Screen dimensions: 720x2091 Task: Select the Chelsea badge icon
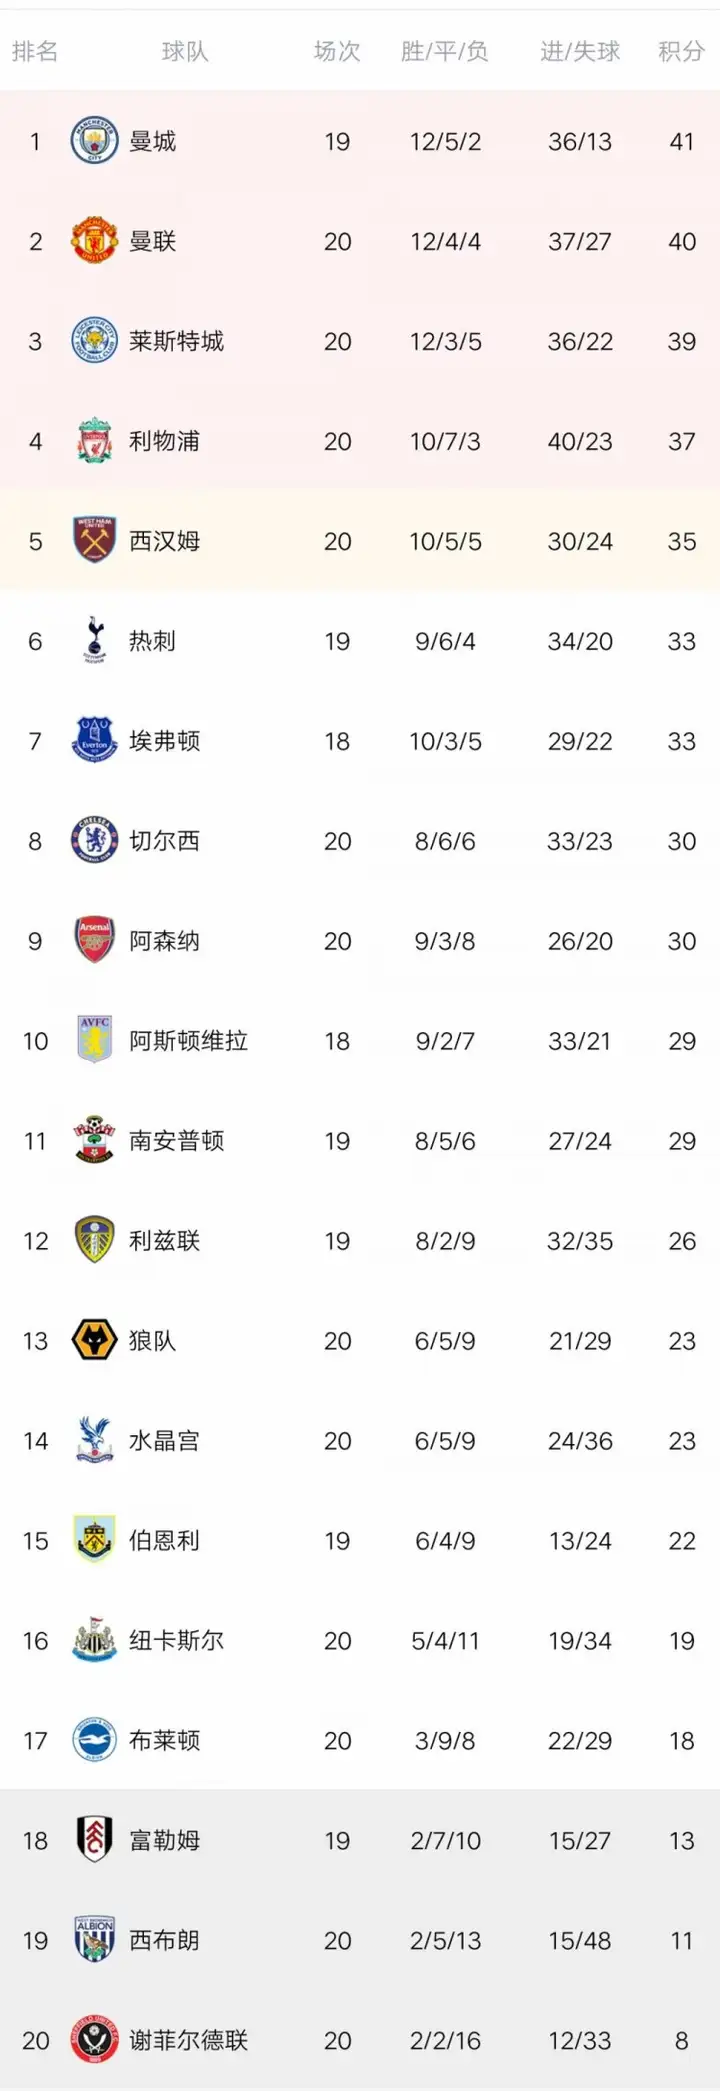95,841
